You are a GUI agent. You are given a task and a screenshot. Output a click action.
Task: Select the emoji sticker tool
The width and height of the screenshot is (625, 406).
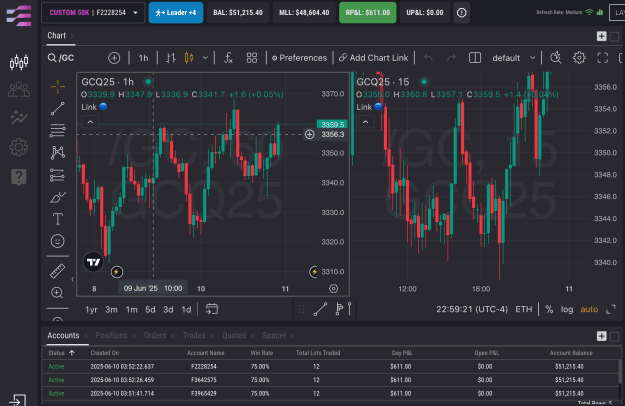[x=58, y=241]
